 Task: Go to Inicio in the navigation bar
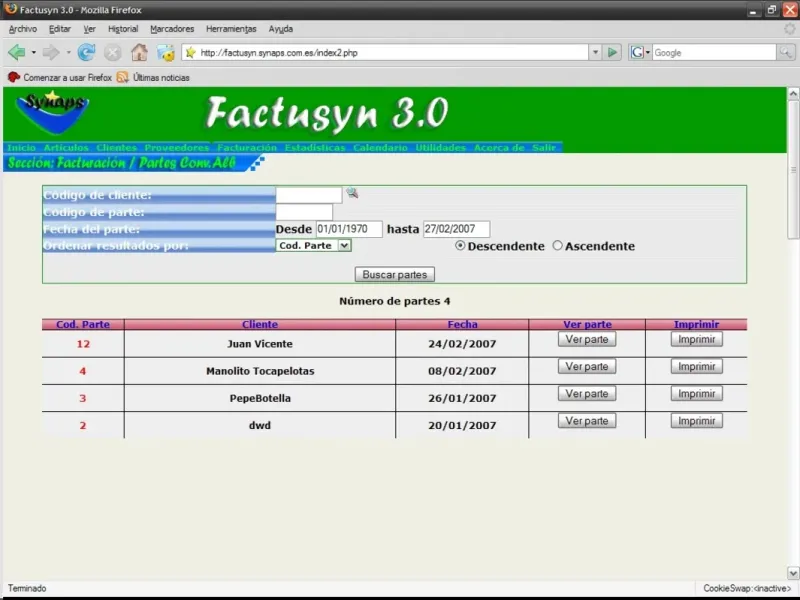click(21, 147)
